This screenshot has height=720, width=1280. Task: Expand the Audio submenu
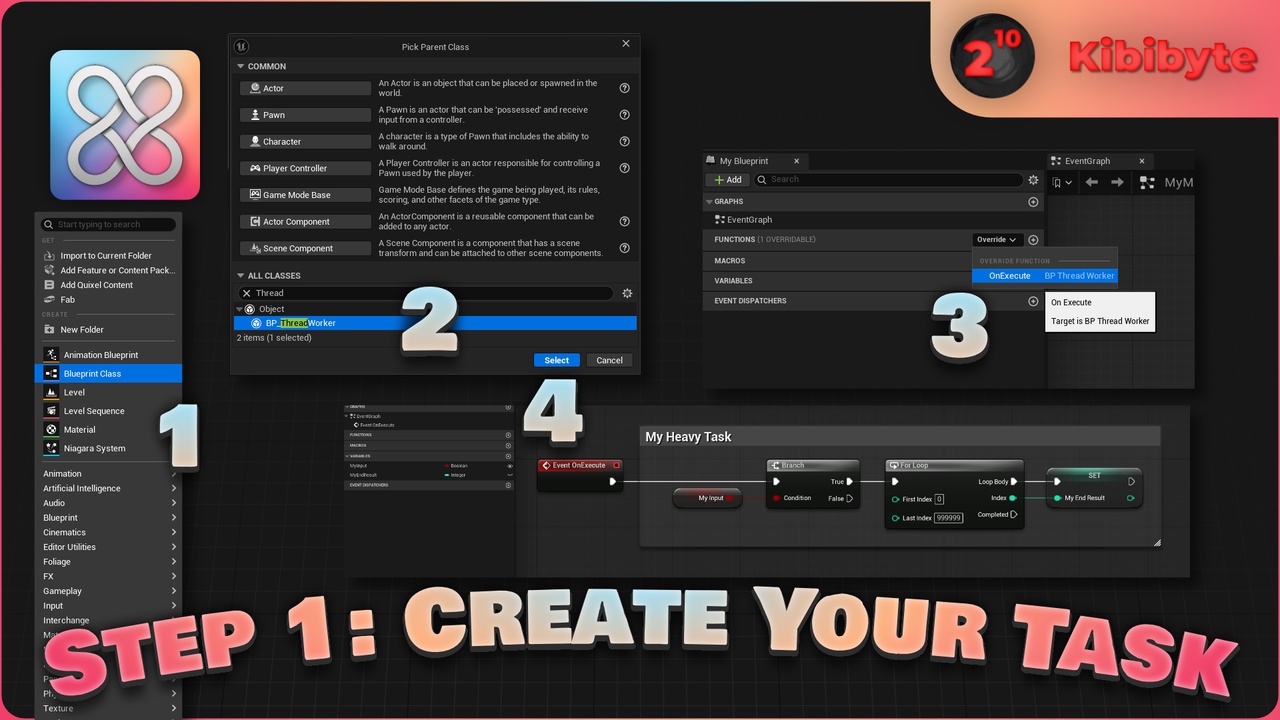108,503
